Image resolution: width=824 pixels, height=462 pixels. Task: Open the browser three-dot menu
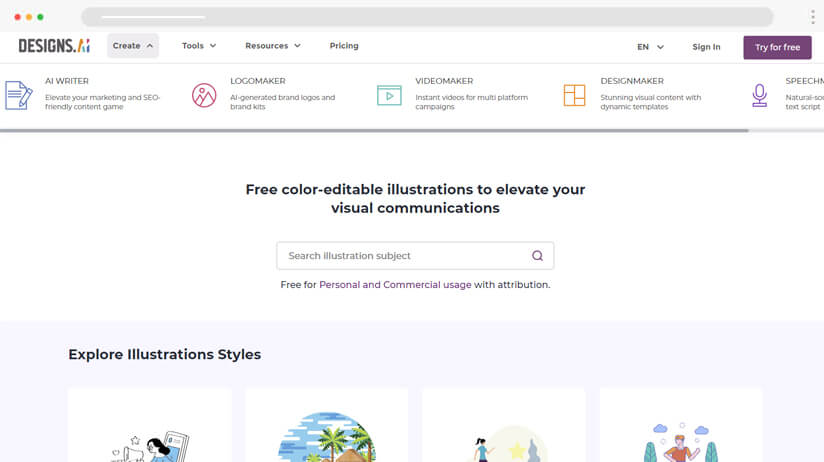click(x=812, y=17)
